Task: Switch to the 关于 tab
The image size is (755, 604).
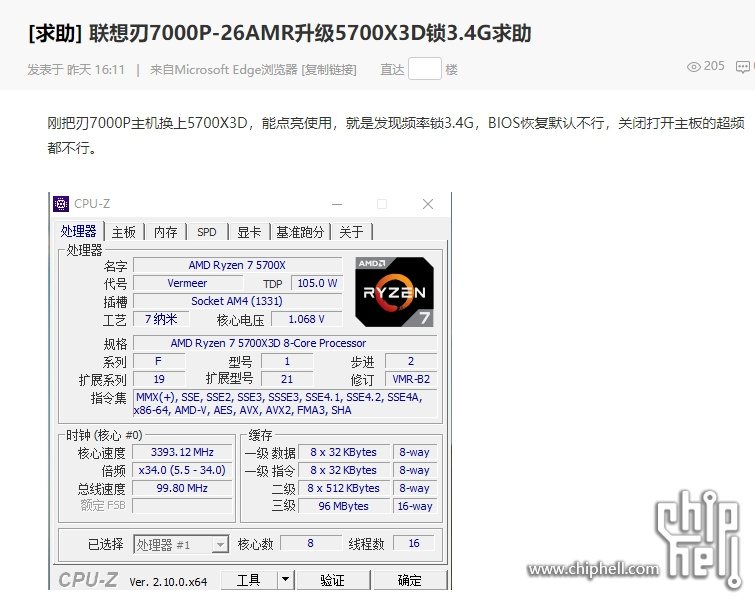Action: pos(351,232)
